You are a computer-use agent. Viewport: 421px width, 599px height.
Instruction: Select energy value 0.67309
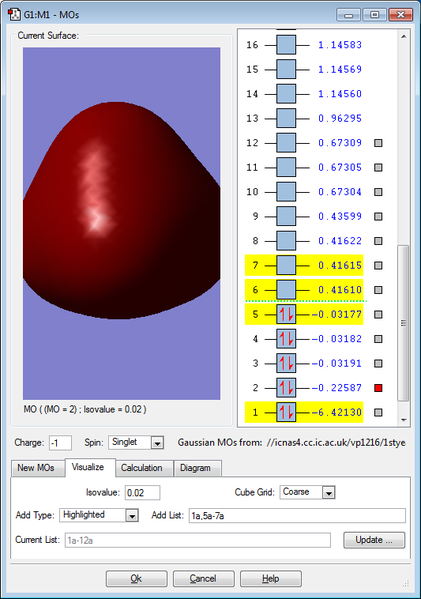[x=340, y=143]
